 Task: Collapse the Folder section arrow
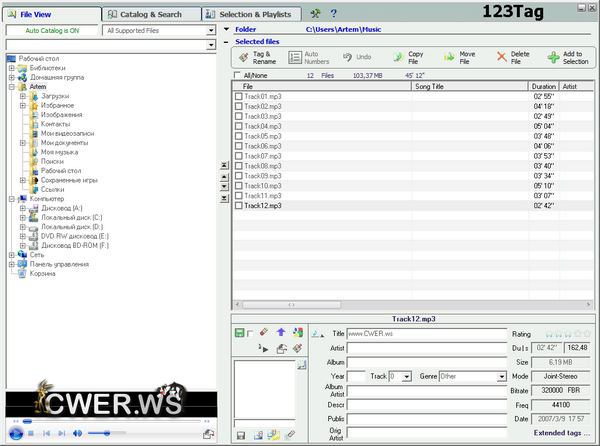coord(226,29)
